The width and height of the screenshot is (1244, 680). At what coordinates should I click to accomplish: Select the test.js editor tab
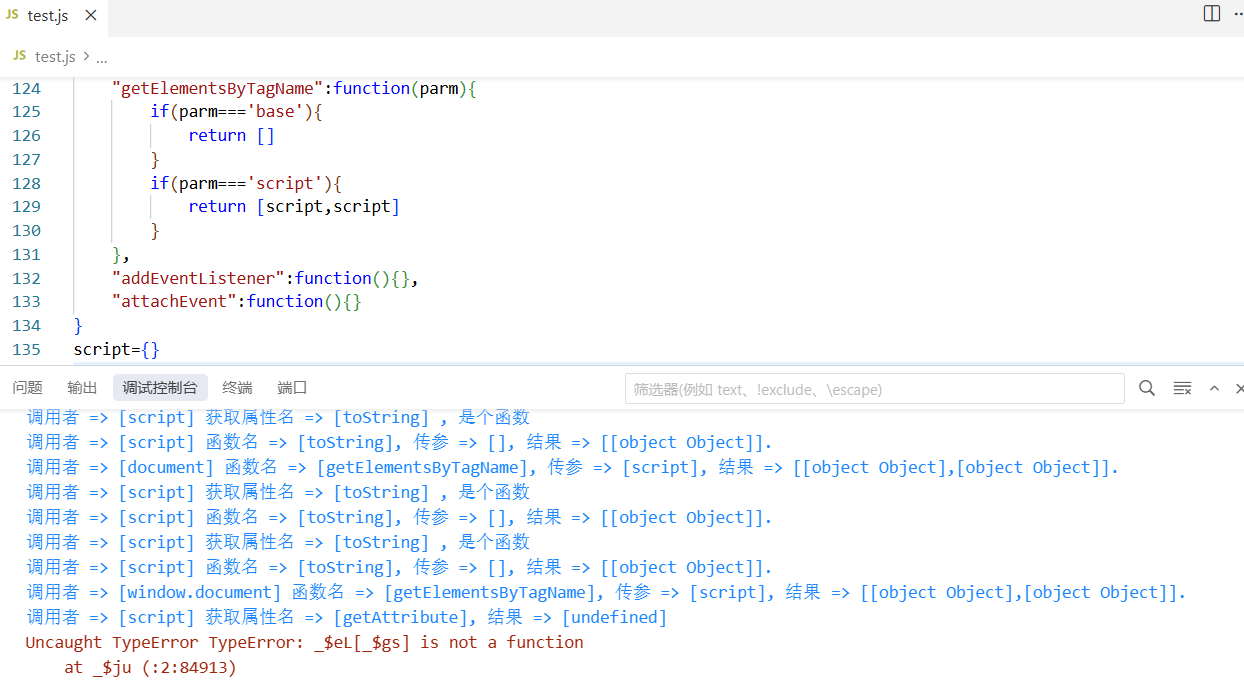click(x=47, y=16)
